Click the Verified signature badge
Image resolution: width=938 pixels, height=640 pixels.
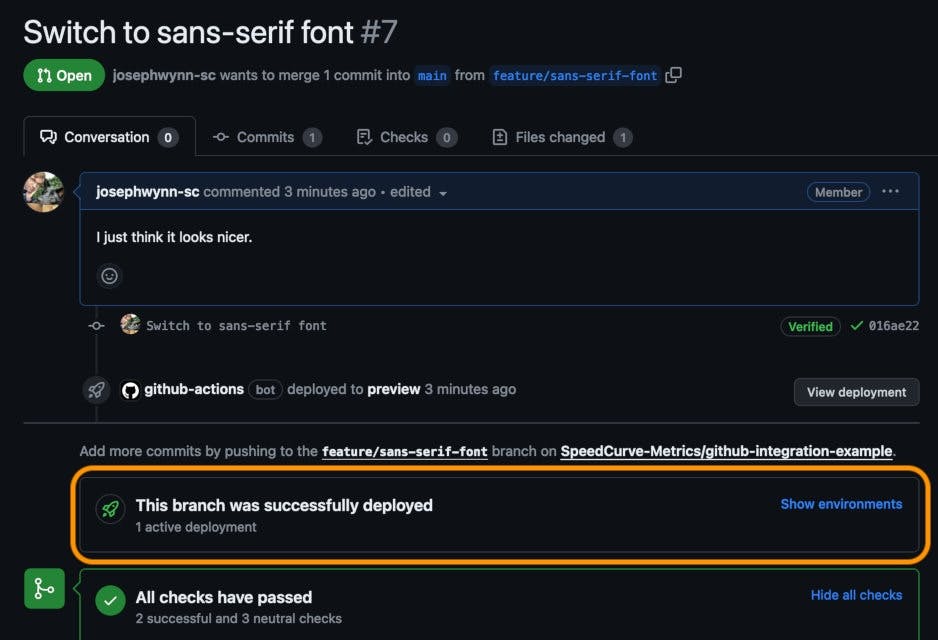point(810,326)
